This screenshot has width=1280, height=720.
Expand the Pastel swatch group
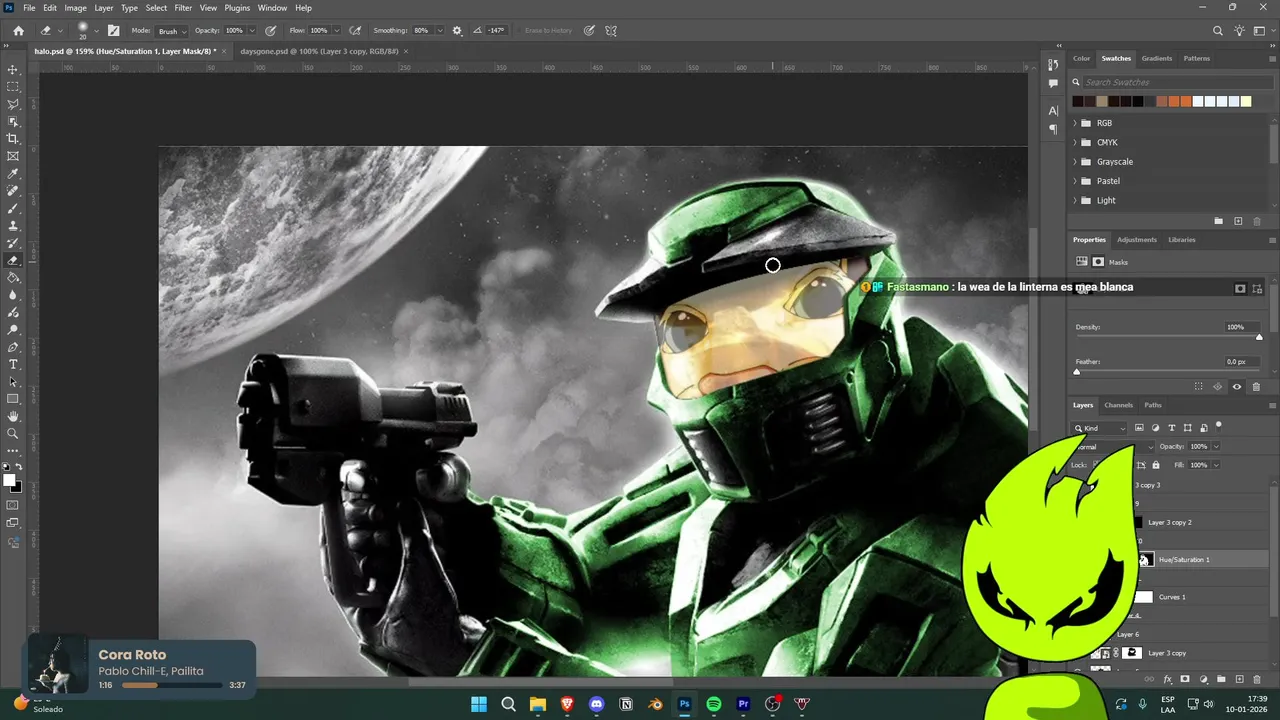(x=1076, y=181)
